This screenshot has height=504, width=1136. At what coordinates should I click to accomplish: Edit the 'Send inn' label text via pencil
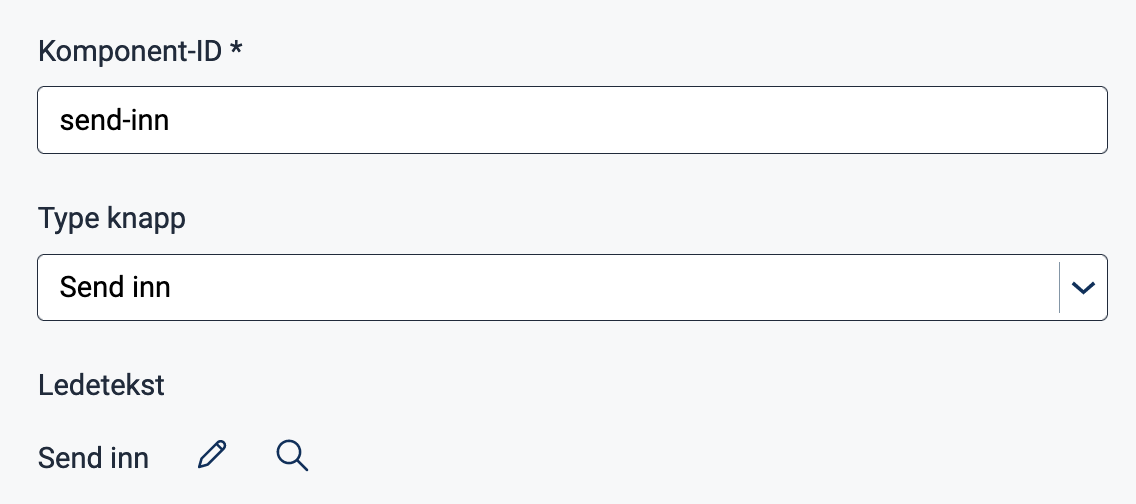click(x=212, y=455)
